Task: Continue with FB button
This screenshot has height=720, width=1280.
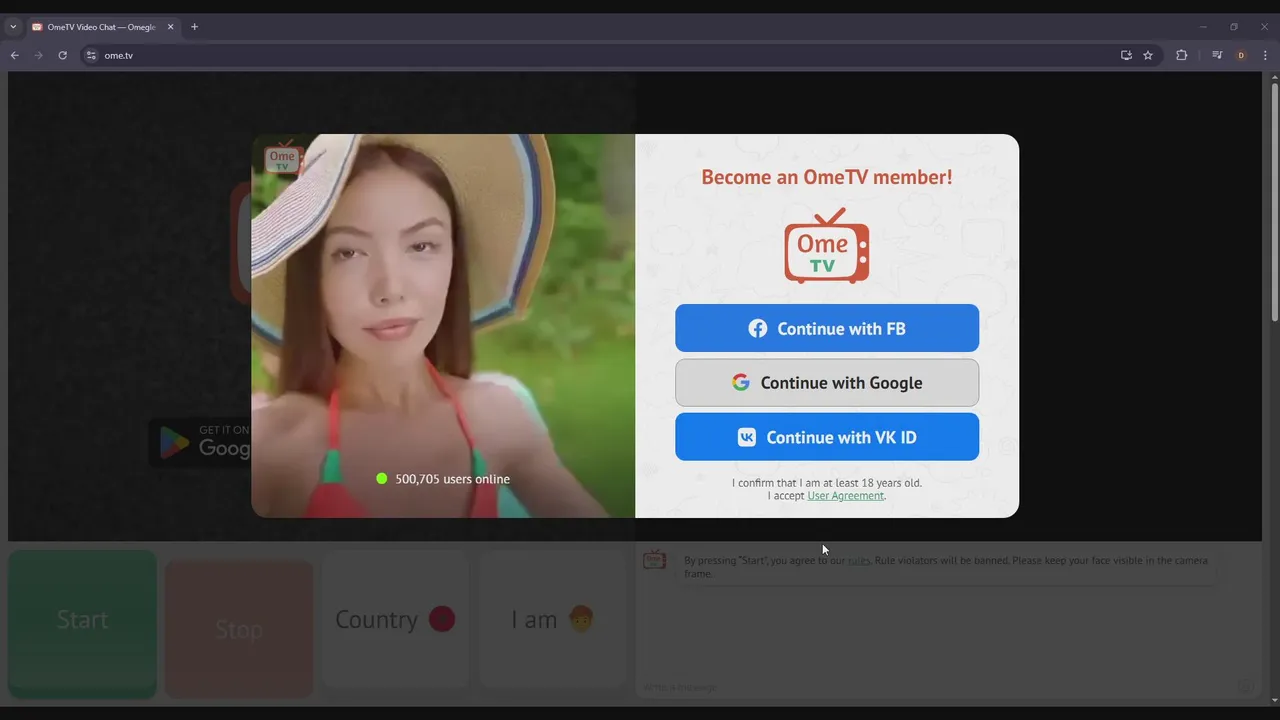Action: click(x=827, y=328)
